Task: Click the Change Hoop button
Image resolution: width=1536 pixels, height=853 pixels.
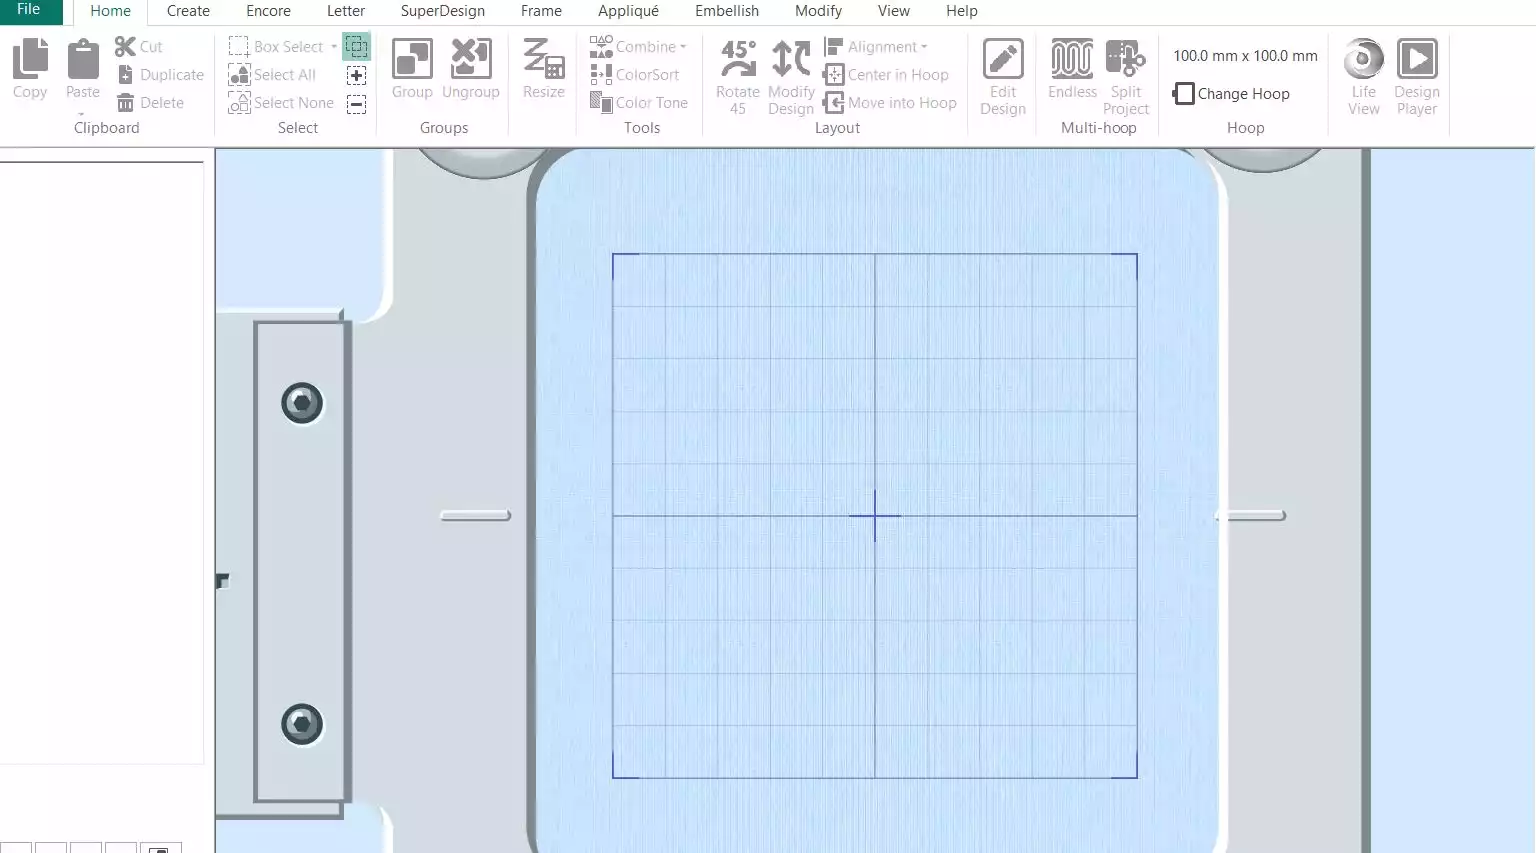Action: click(x=1232, y=94)
